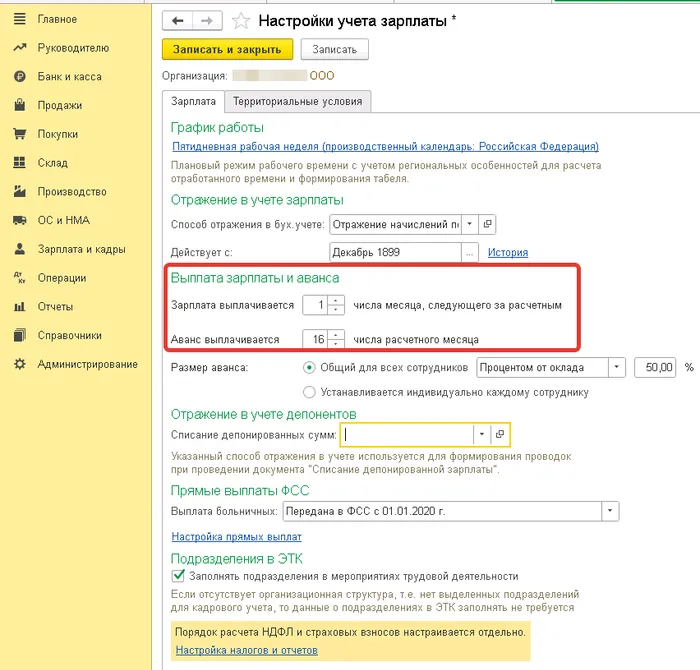Open Покупки menu item

coord(58,134)
